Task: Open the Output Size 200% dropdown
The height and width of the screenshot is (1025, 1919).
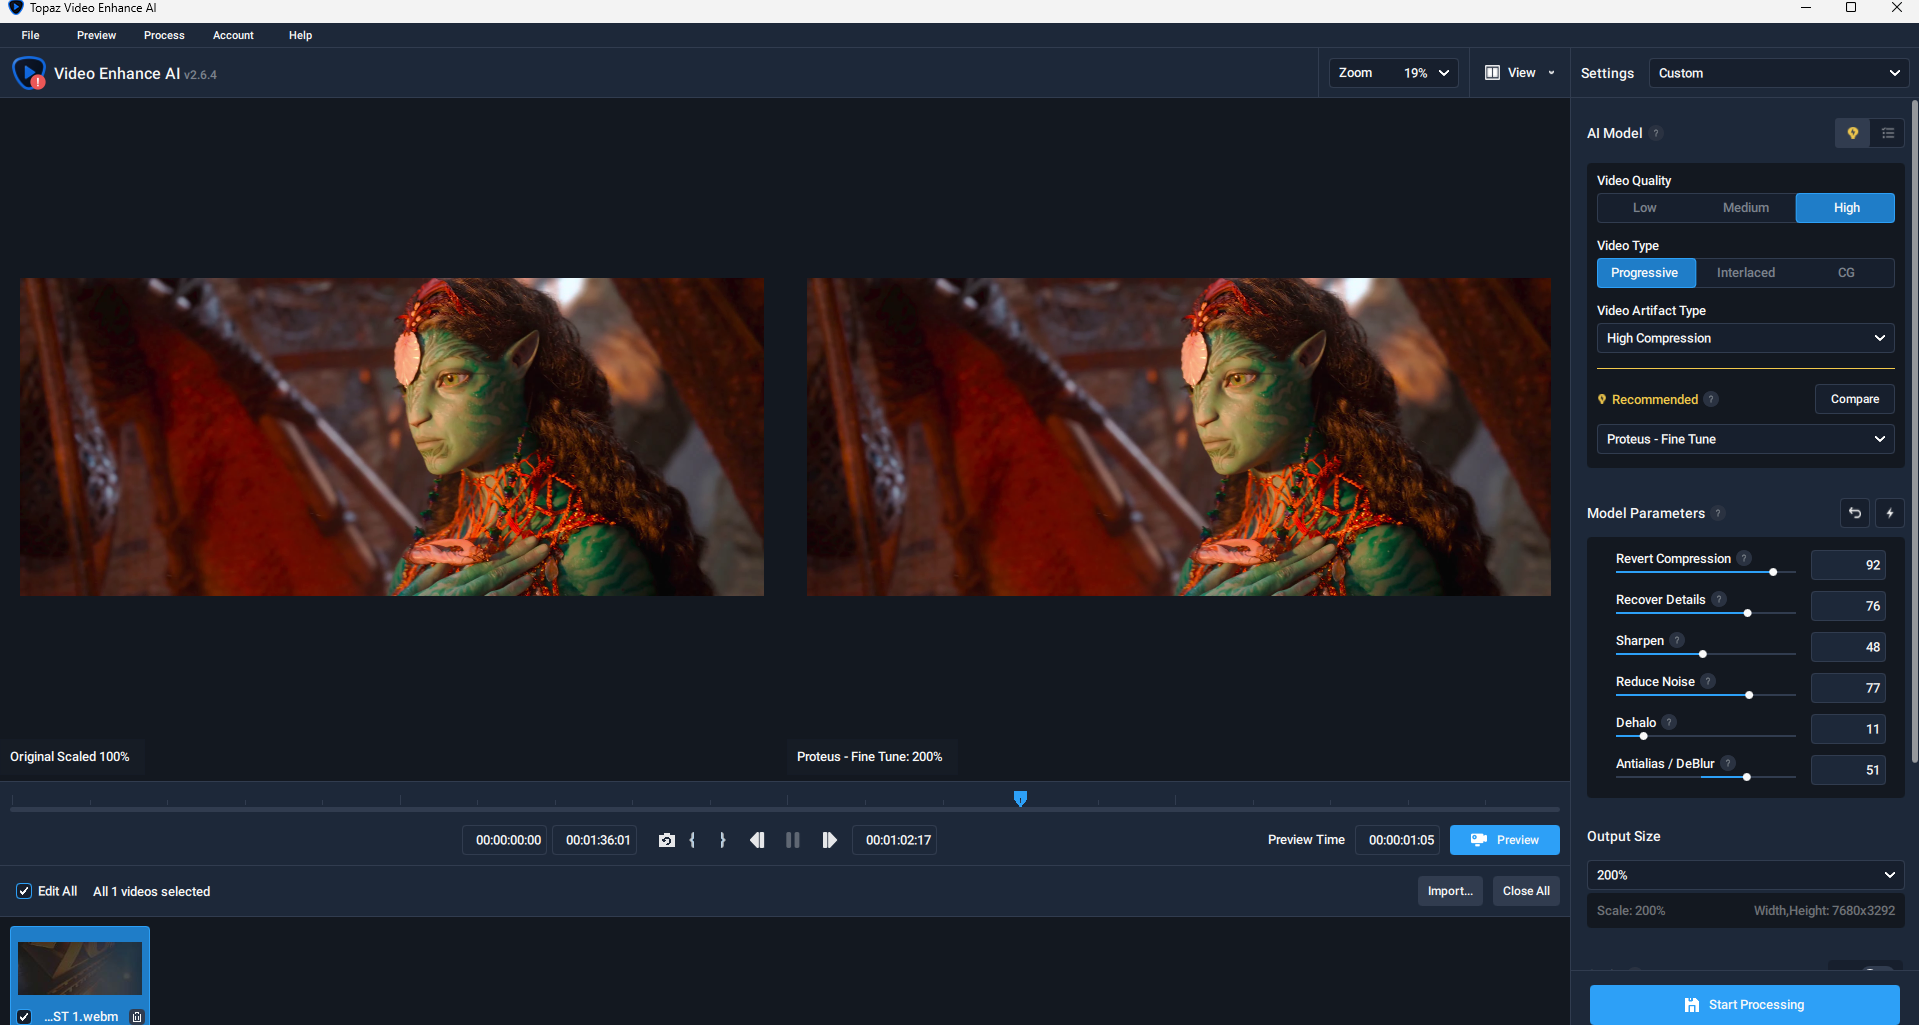Action: (x=1745, y=875)
